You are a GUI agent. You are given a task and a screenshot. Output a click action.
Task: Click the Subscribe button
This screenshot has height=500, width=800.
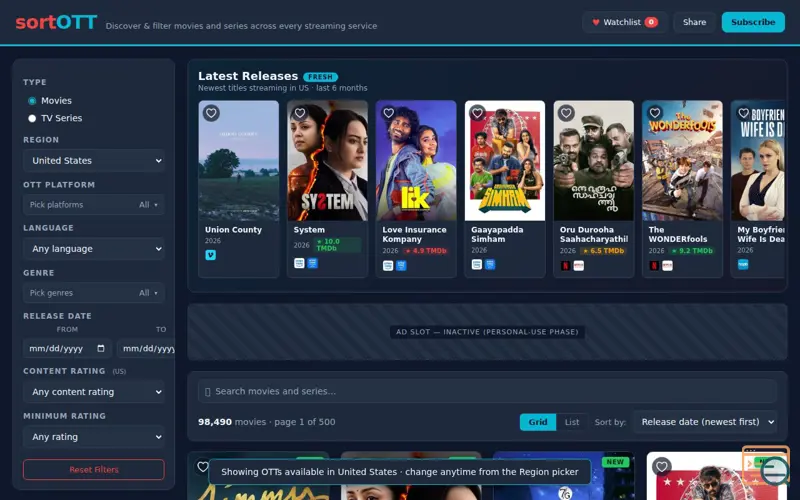tap(753, 22)
